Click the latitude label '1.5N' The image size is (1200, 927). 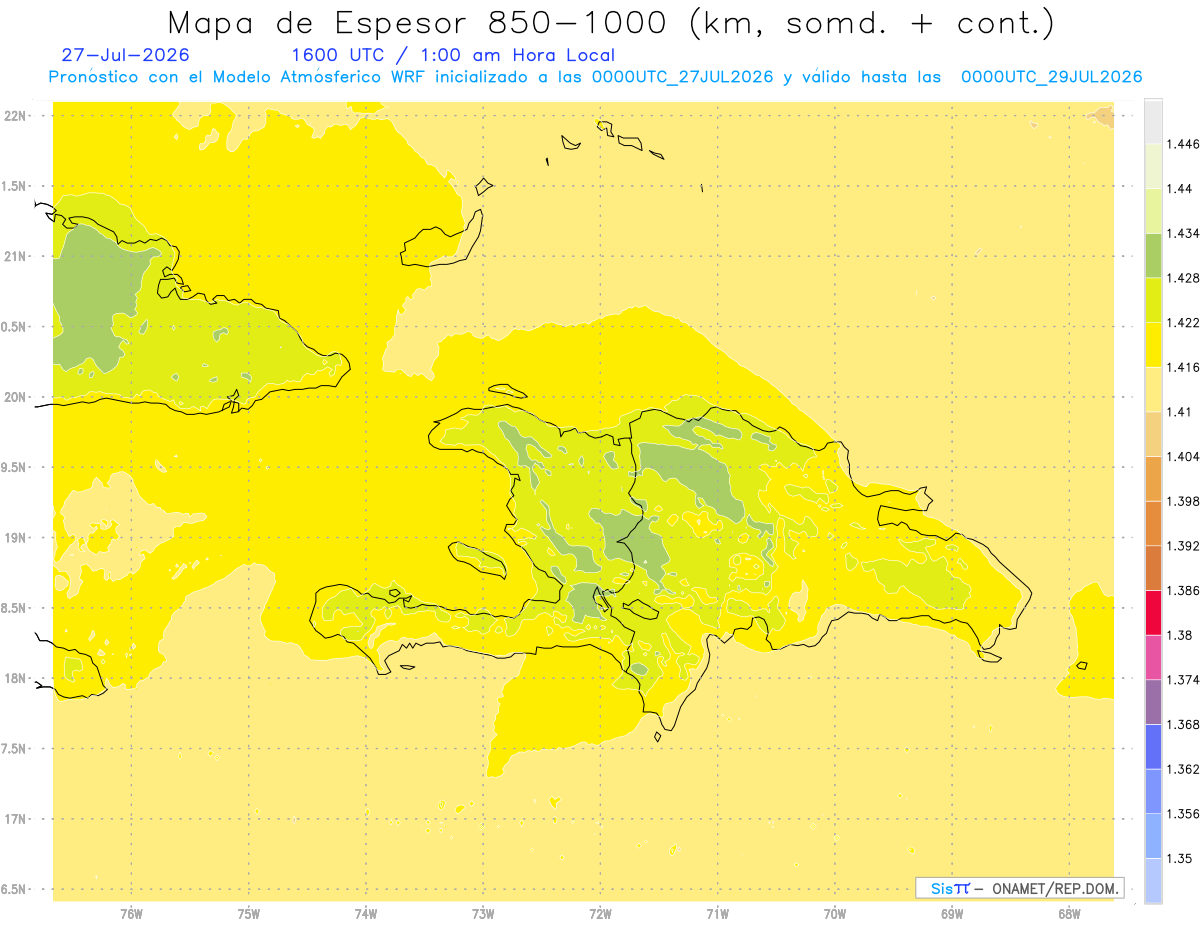coord(14,186)
